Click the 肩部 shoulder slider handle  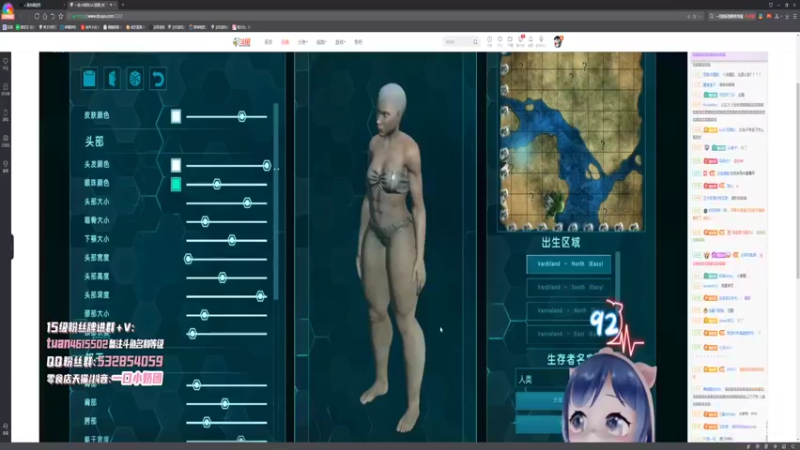pos(224,404)
